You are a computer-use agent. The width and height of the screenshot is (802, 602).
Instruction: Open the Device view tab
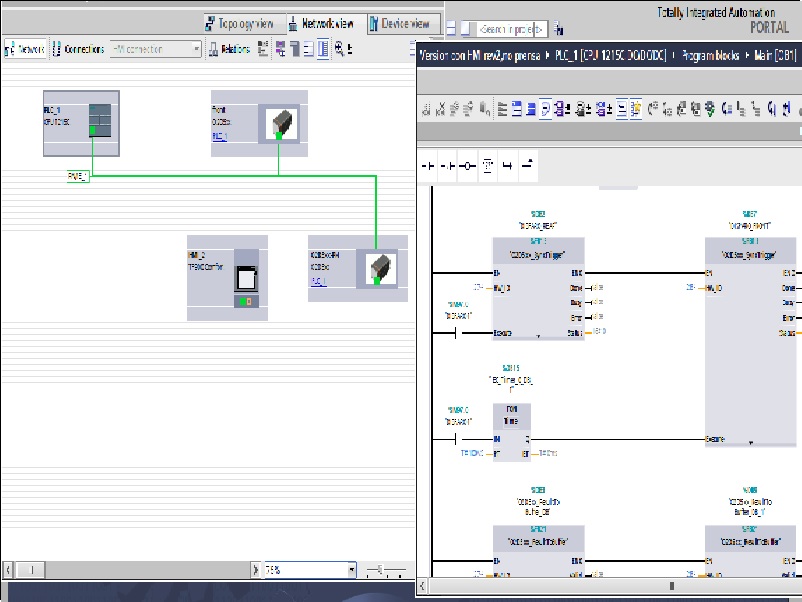coord(405,23)
